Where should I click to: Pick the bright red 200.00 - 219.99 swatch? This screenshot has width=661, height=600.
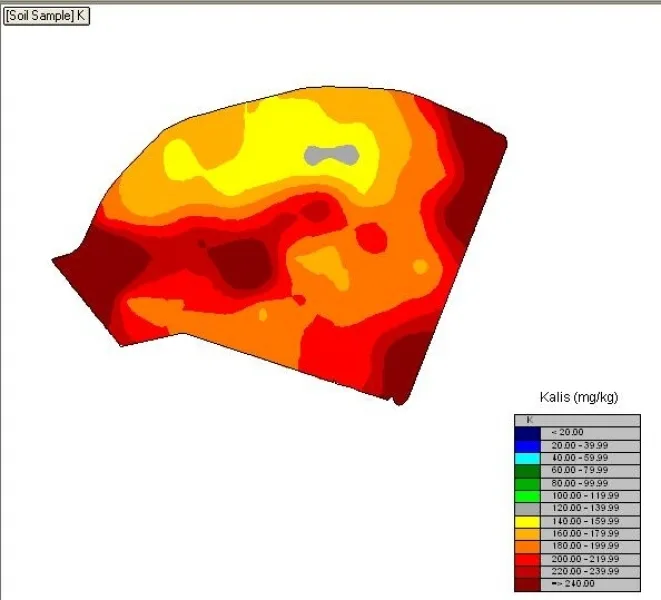(527, 560)
